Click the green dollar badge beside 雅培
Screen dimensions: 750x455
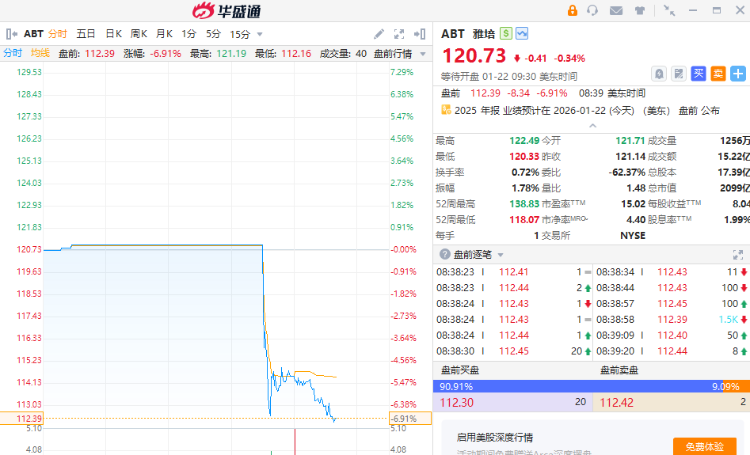pyautogui.click(x=506, y=33)
